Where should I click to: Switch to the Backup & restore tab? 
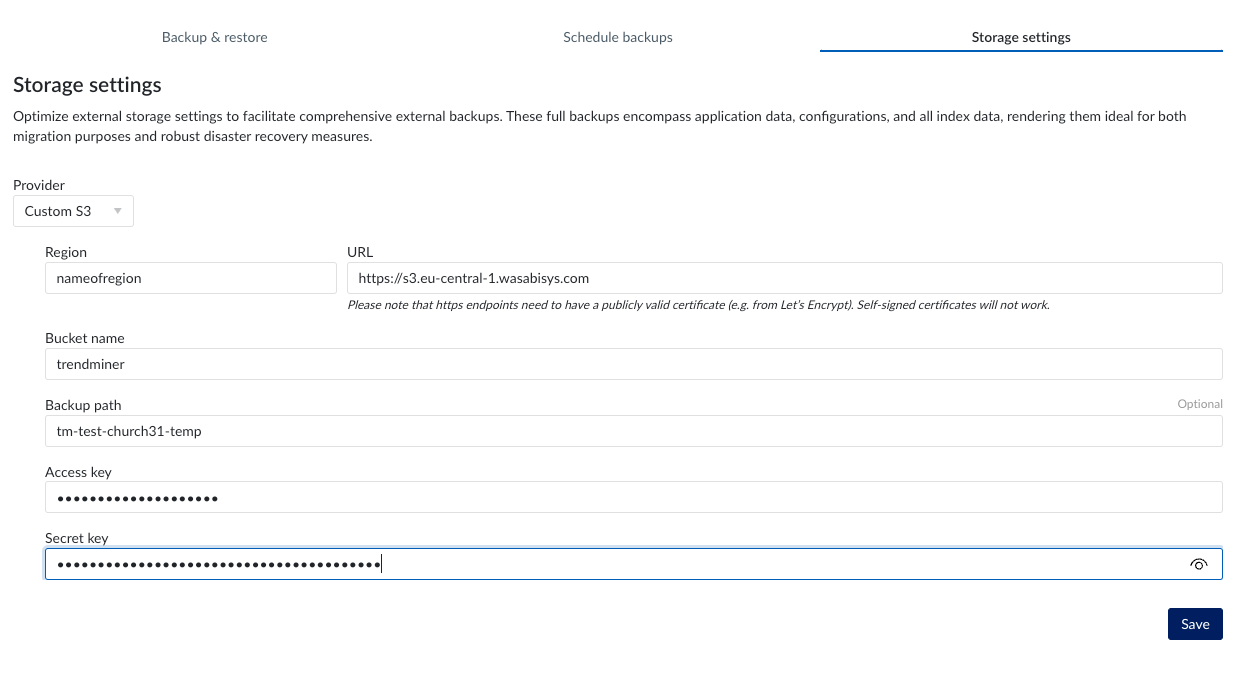click(214, 36)
